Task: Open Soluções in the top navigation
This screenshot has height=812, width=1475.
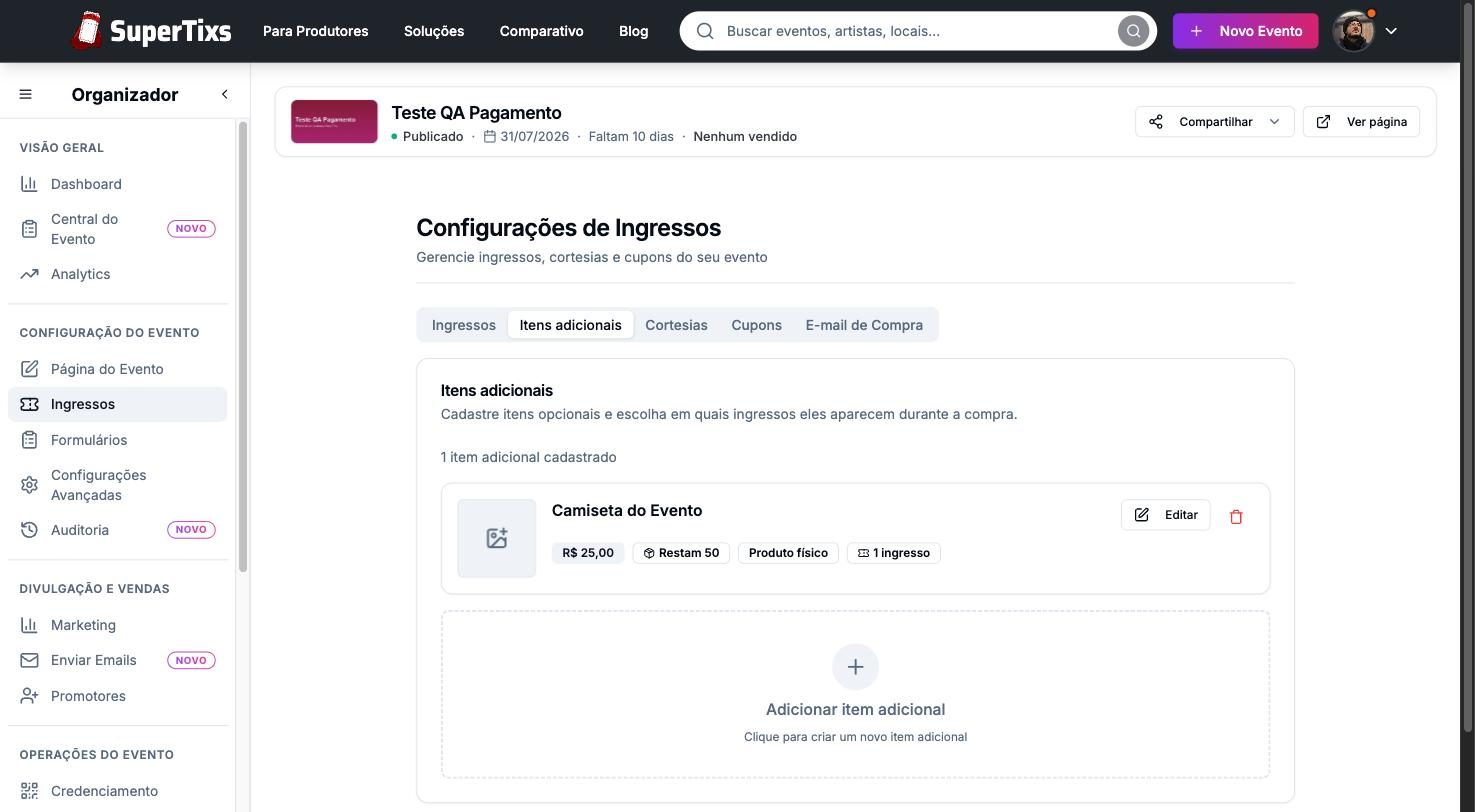Action: [434, 31]
